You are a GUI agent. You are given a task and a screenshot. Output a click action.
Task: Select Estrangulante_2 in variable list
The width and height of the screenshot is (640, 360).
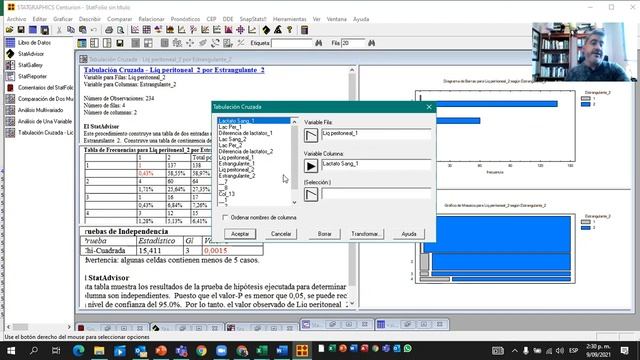pyautogui.click(x=237, y=176)
